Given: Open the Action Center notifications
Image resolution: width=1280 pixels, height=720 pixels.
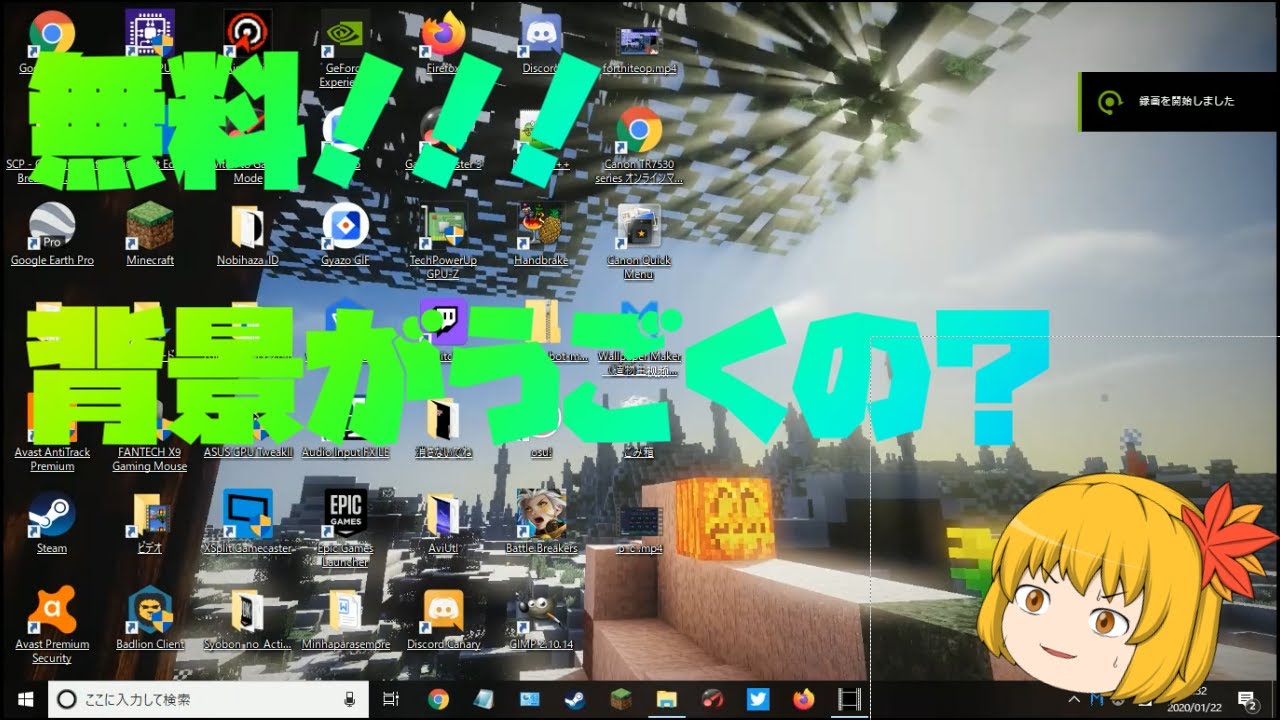Looking at the screenshot, I should tap(1247, 700).
